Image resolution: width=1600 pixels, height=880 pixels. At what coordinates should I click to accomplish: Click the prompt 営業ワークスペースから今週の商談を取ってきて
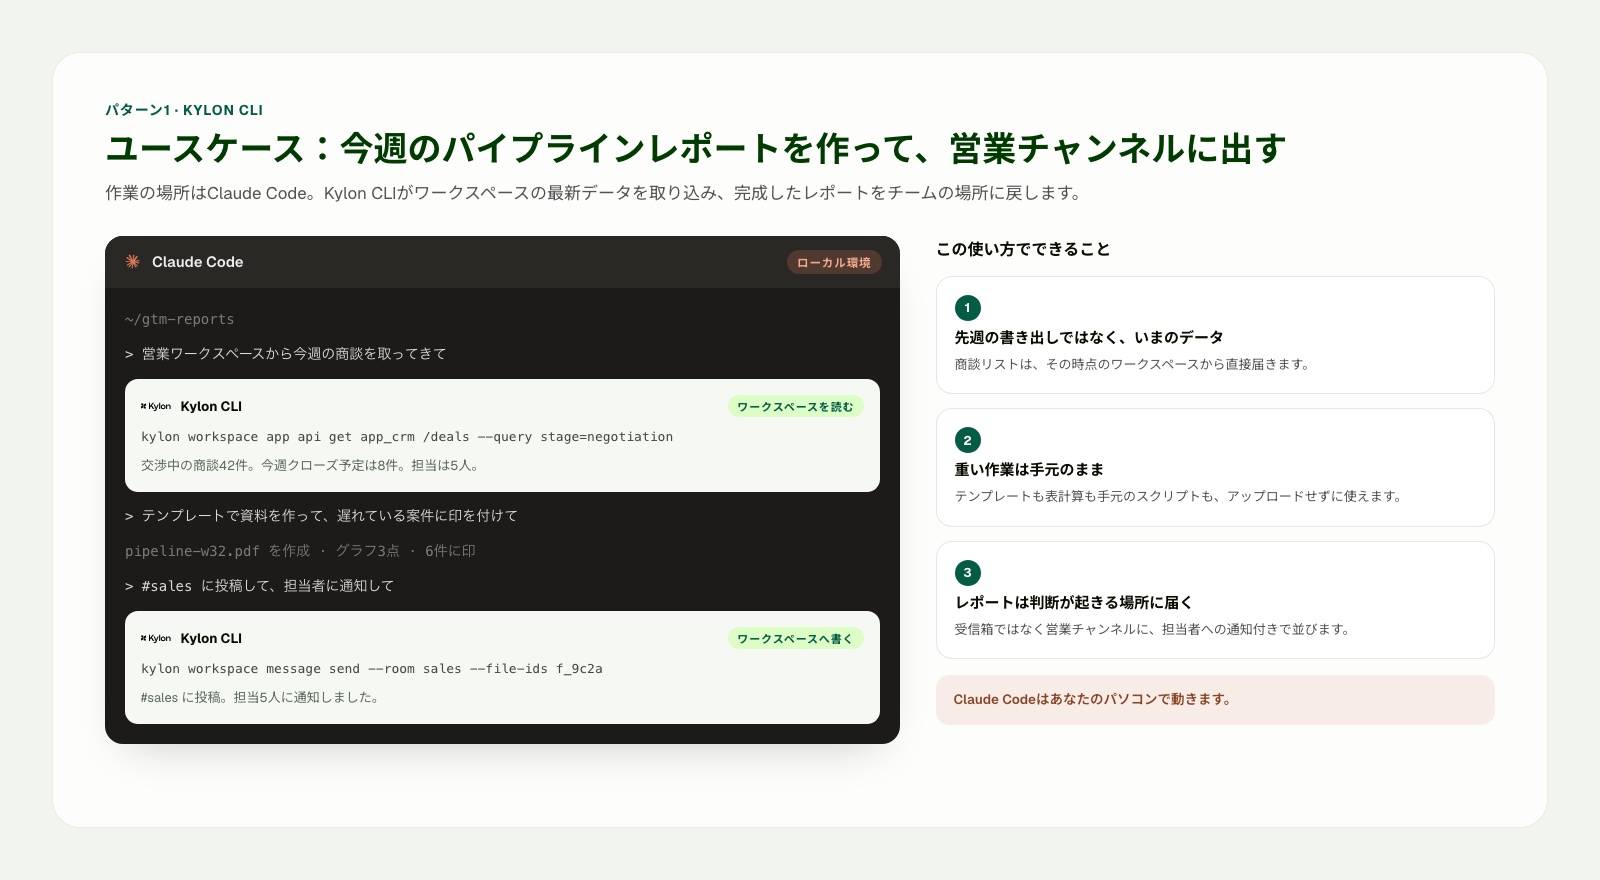point(286,354)
